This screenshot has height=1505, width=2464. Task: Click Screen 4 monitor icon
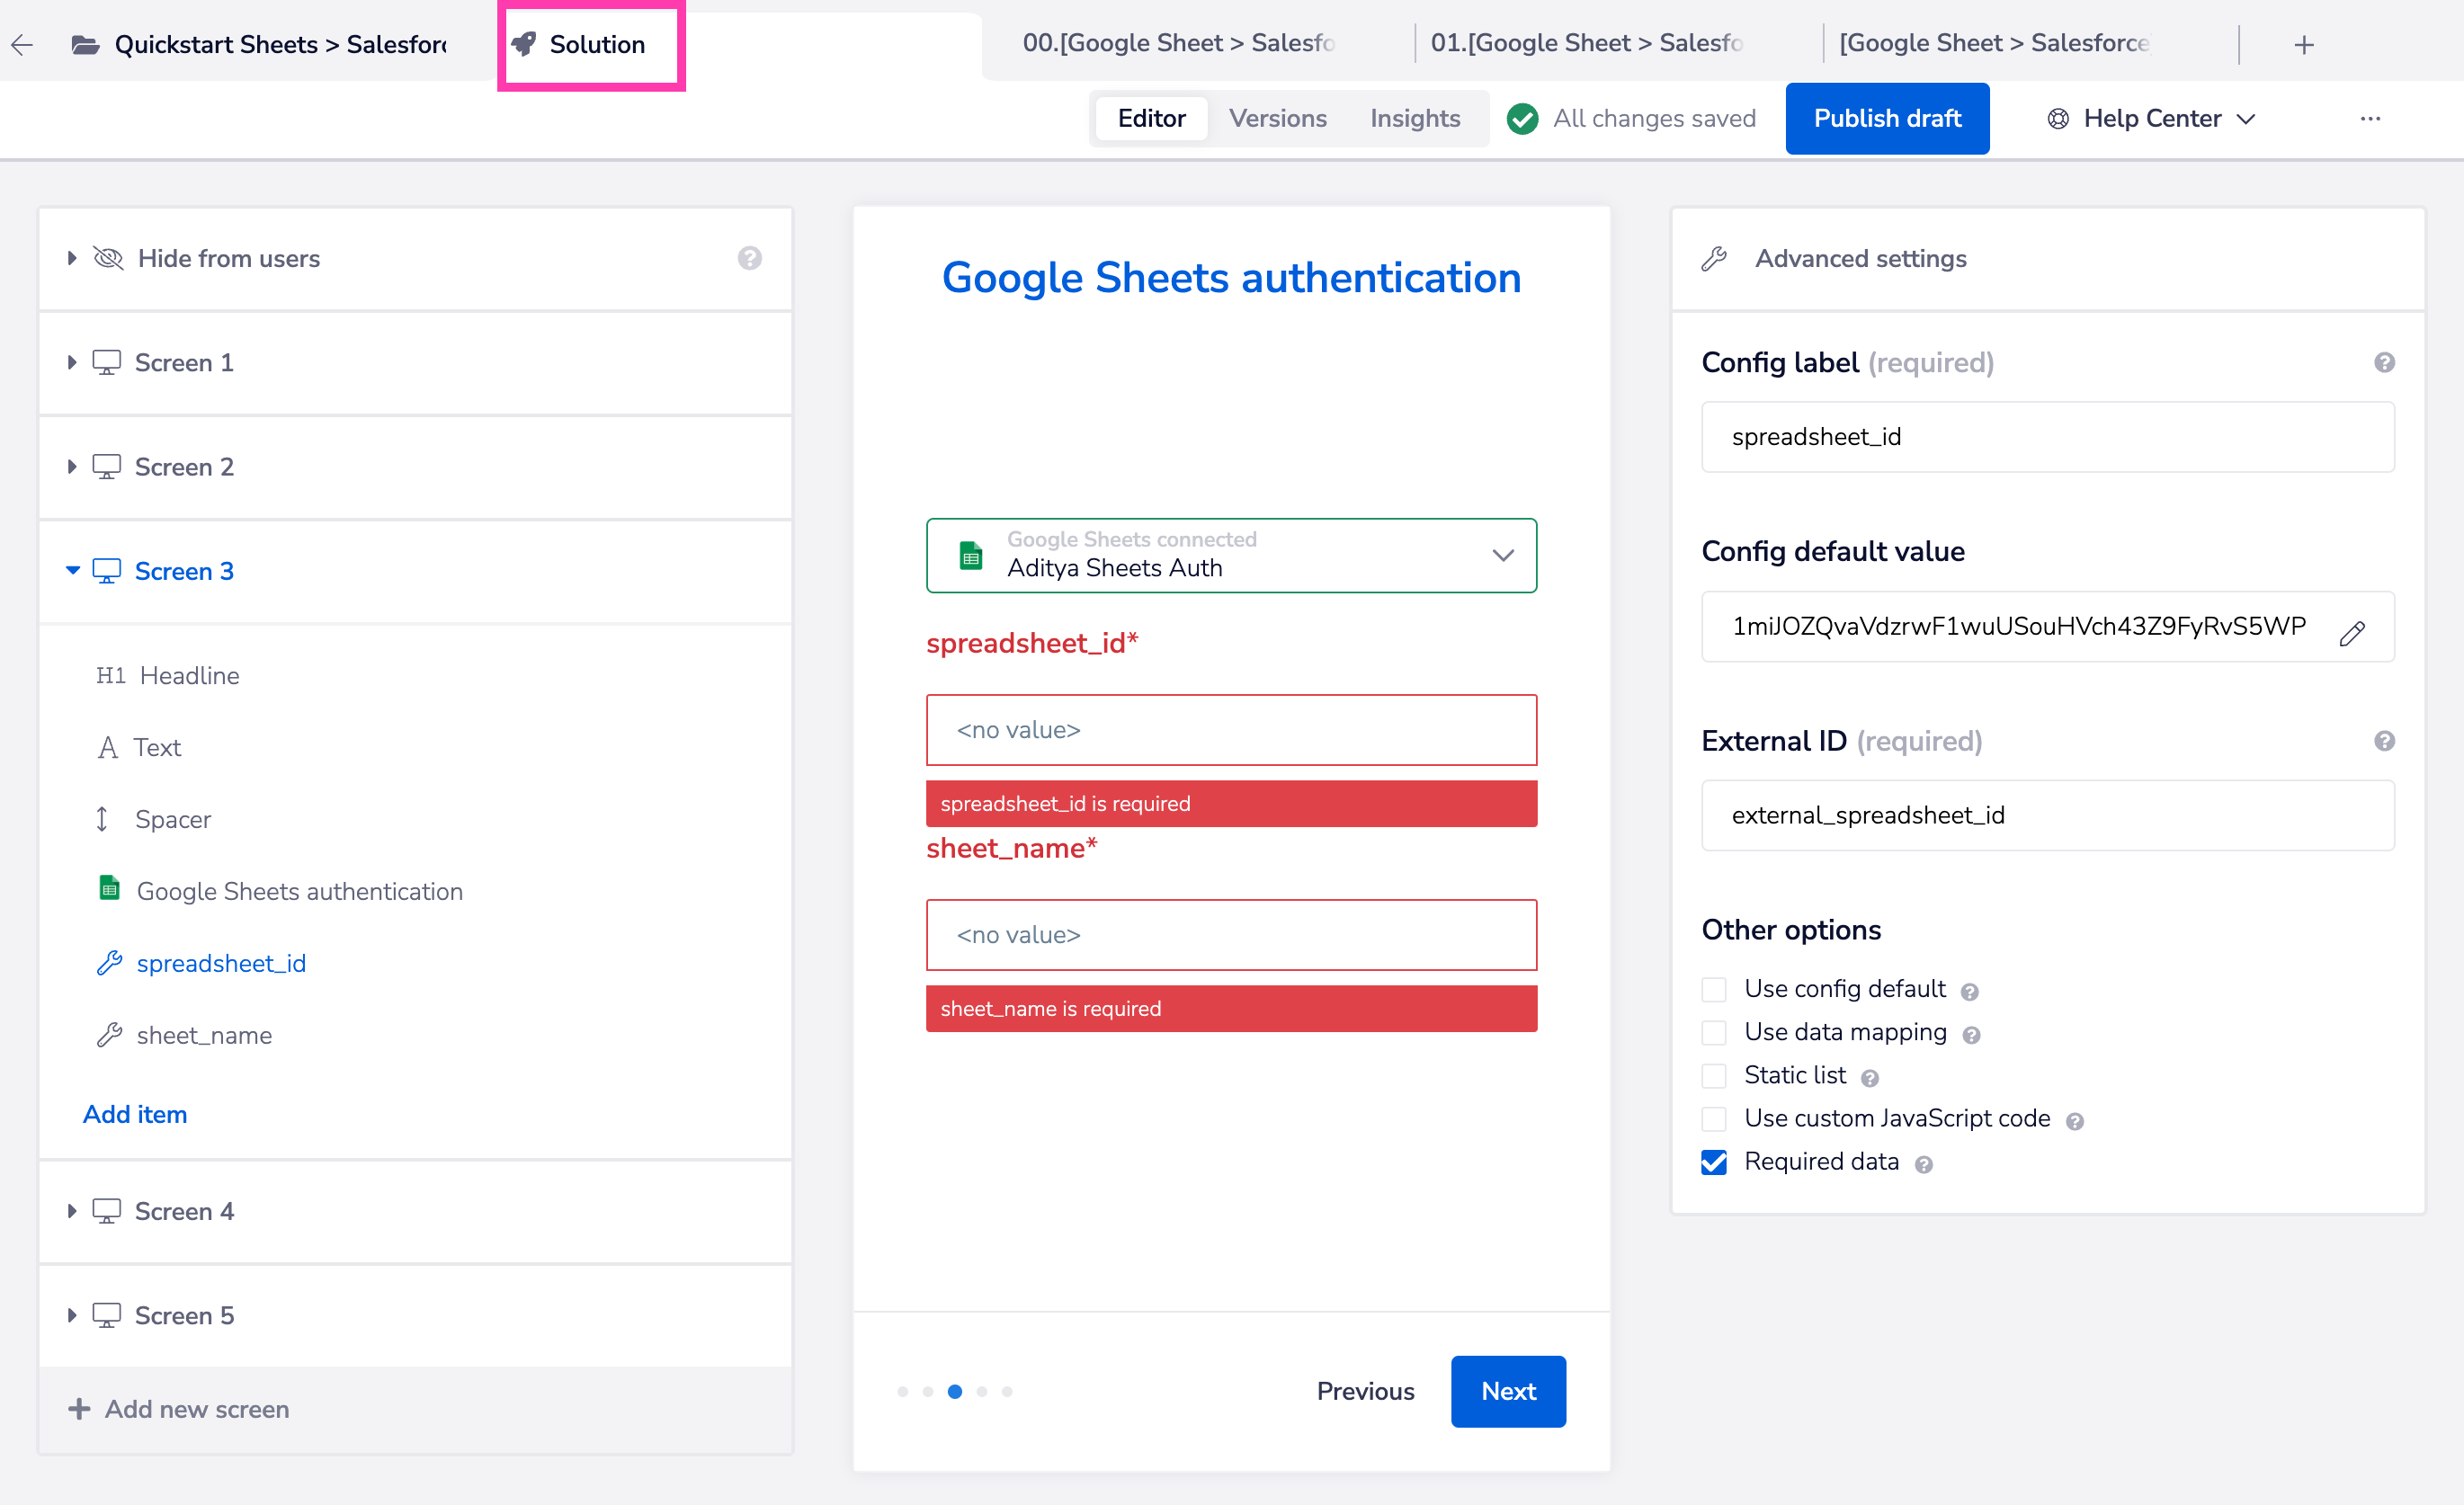click(106, 1211)
